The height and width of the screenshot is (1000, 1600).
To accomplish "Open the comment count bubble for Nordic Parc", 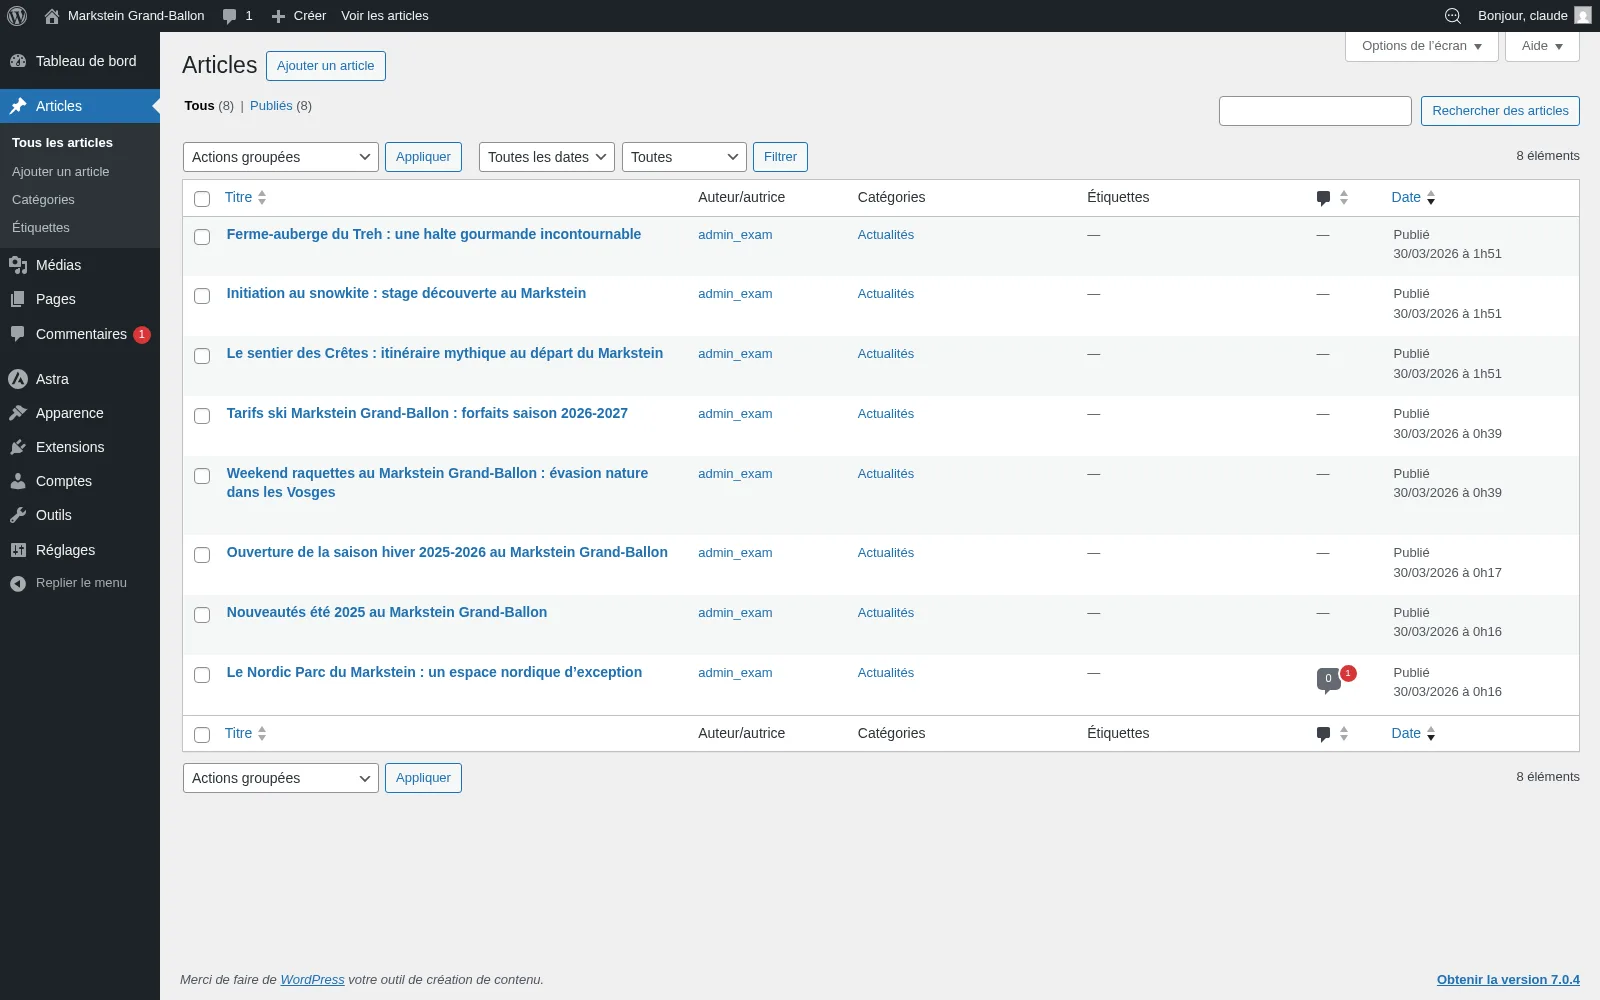I will tap(1328, 679).
